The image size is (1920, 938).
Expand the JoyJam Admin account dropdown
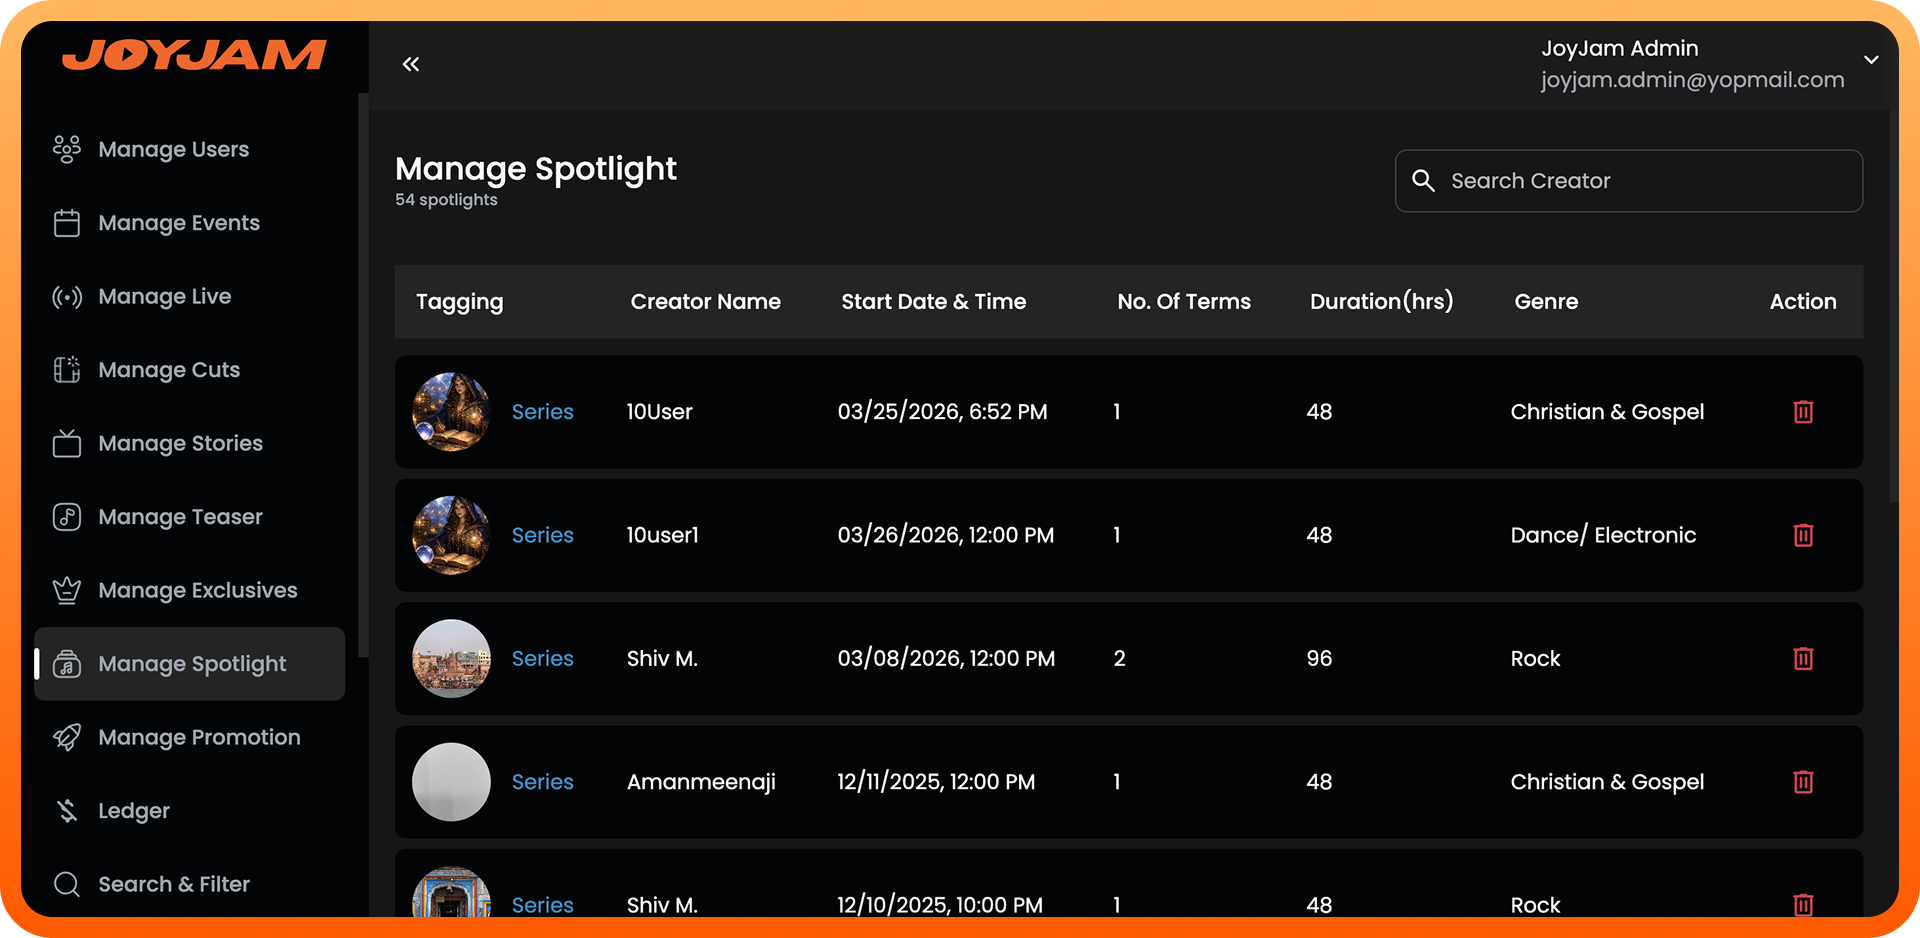(1871, 60)
